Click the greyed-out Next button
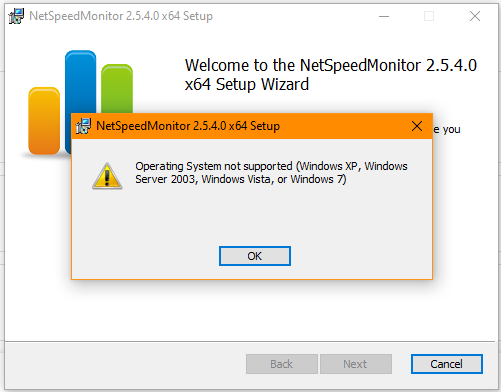Image resolution: width=501 pixels, height=392 pixels. (356, 364)
